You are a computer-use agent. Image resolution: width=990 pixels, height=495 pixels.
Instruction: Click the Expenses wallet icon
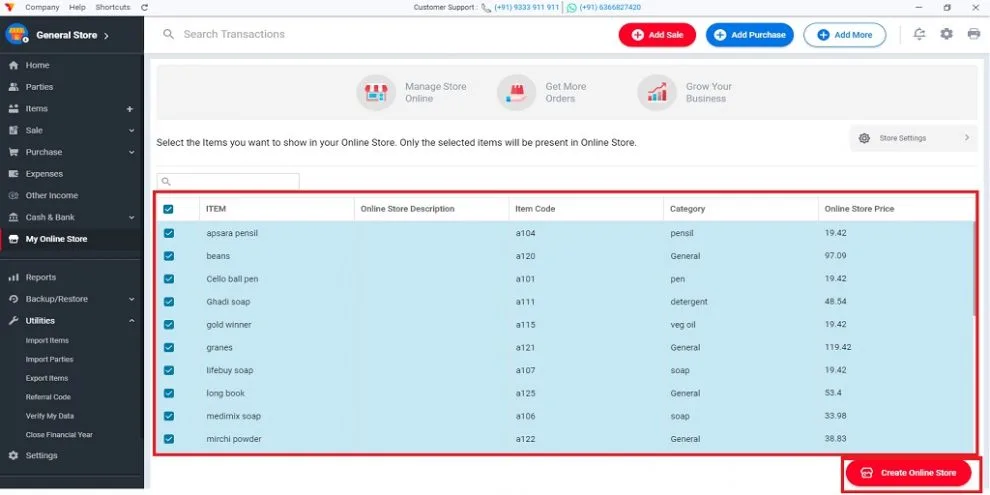coord(13,174)
